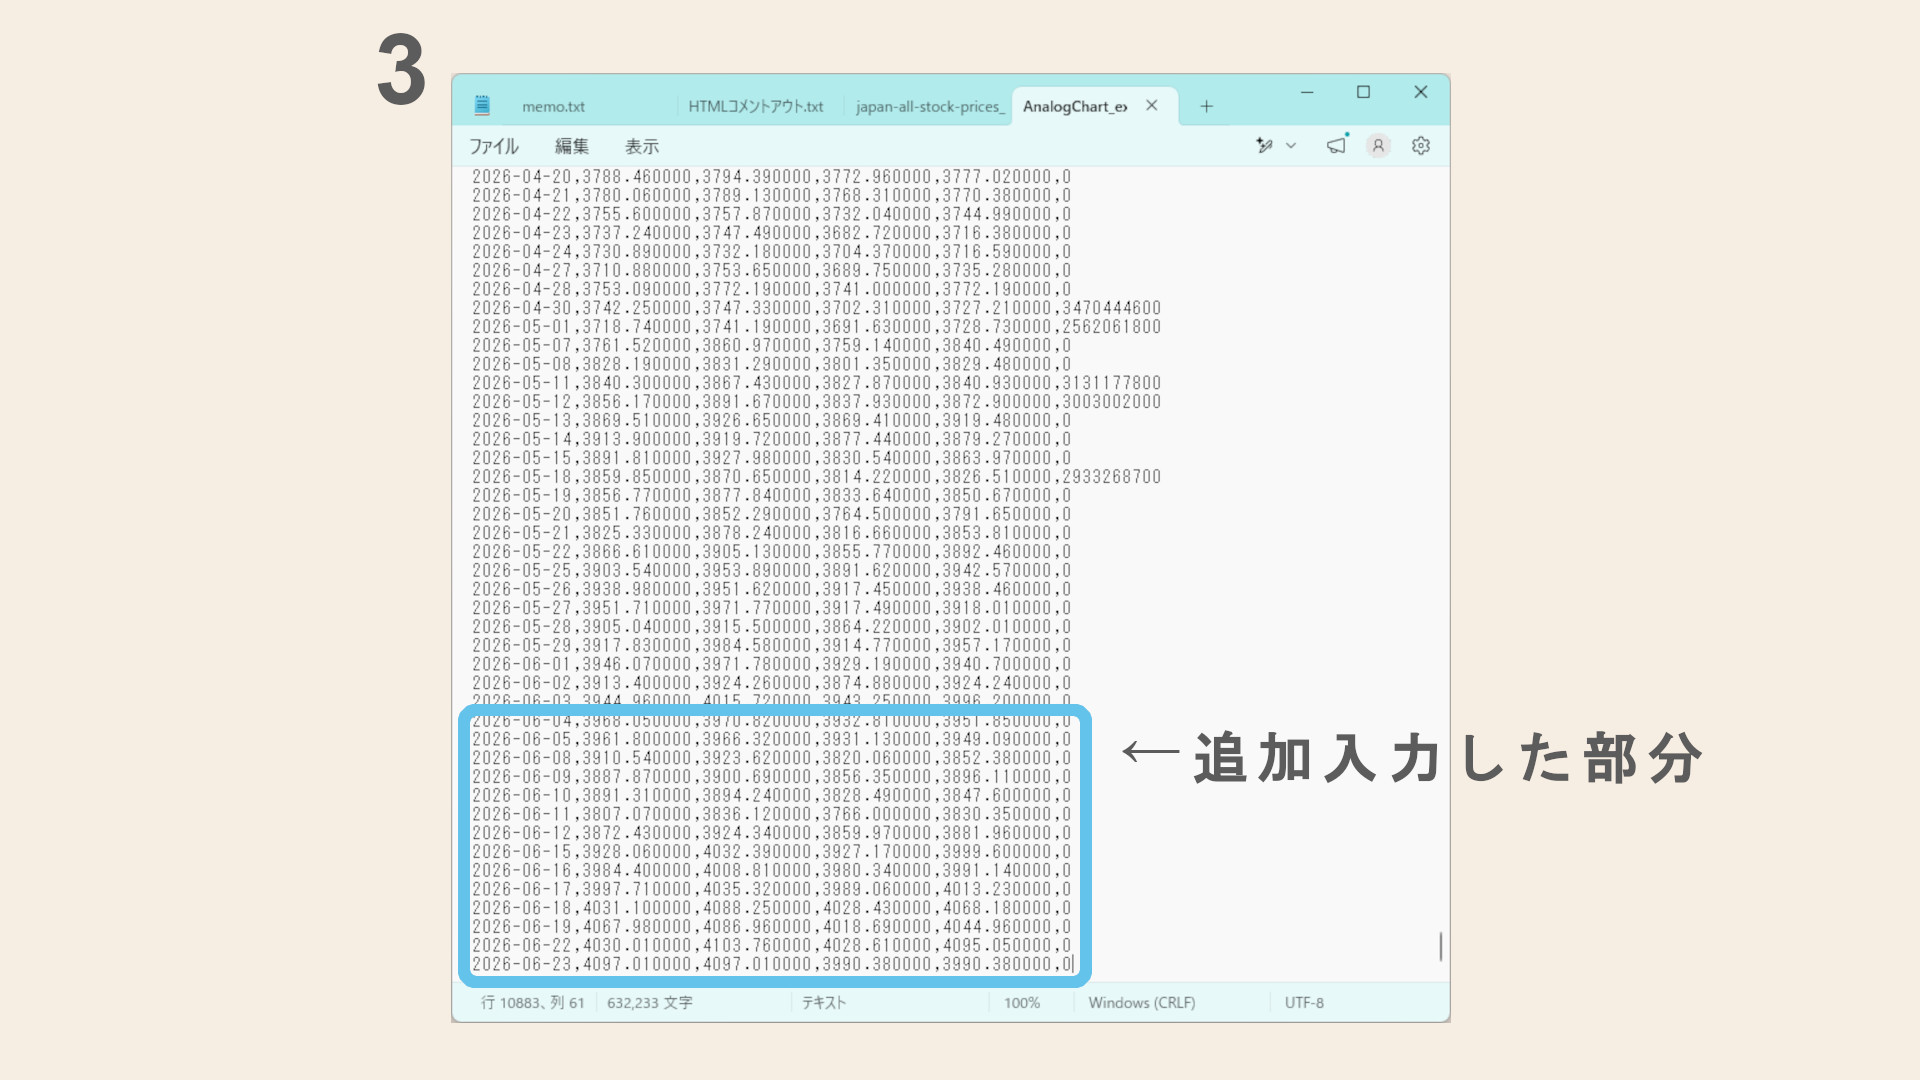Open the announcements megaphone icon
The height and width of the screenshot is (1080, 1920).
point(1337,146)
